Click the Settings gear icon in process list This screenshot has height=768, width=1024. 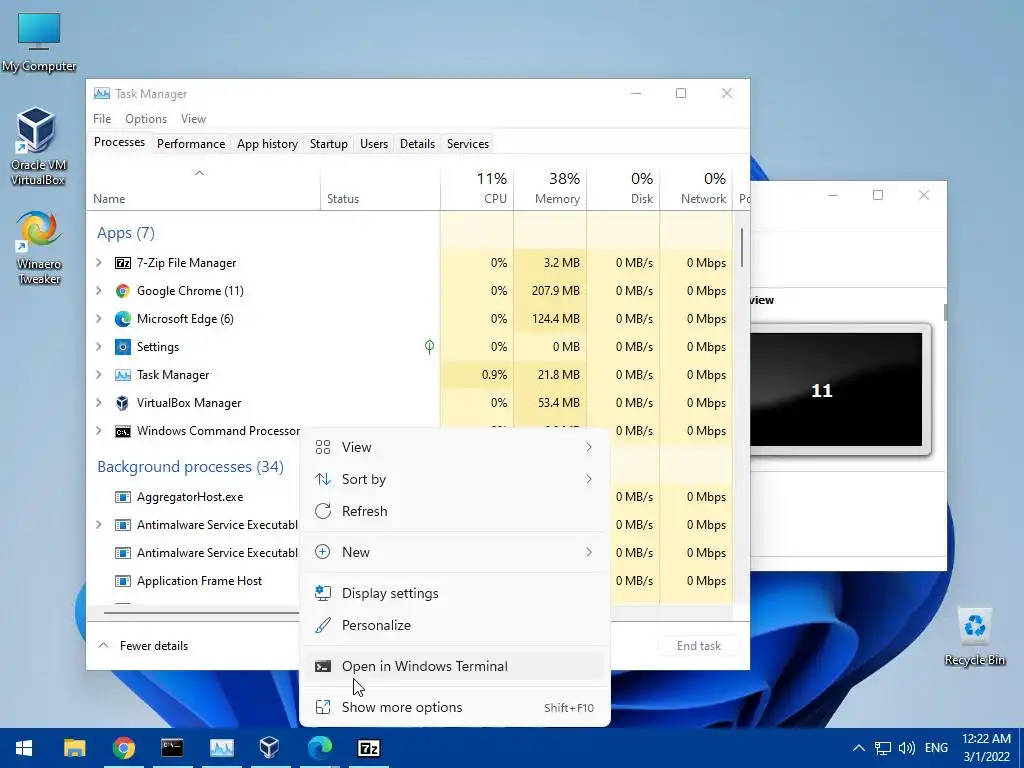tap(123, 347)
